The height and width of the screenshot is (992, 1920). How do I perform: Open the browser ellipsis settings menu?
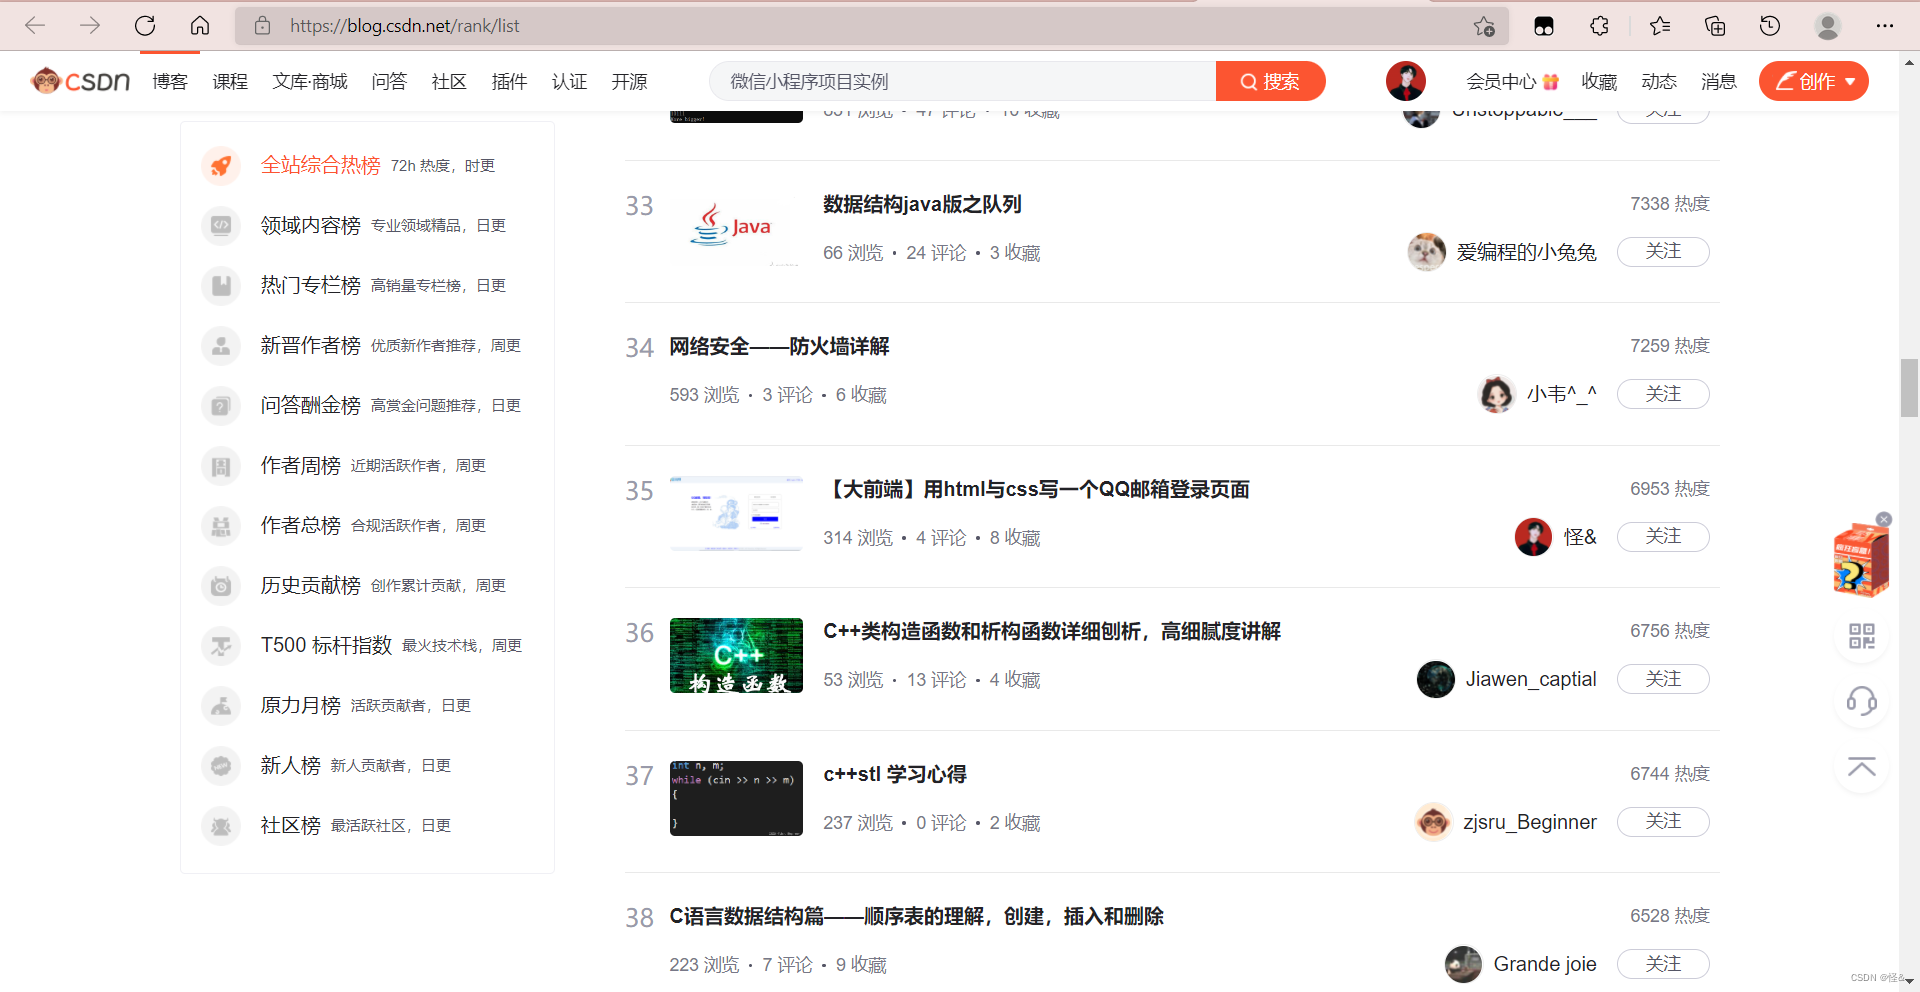tap(1885, 25)
